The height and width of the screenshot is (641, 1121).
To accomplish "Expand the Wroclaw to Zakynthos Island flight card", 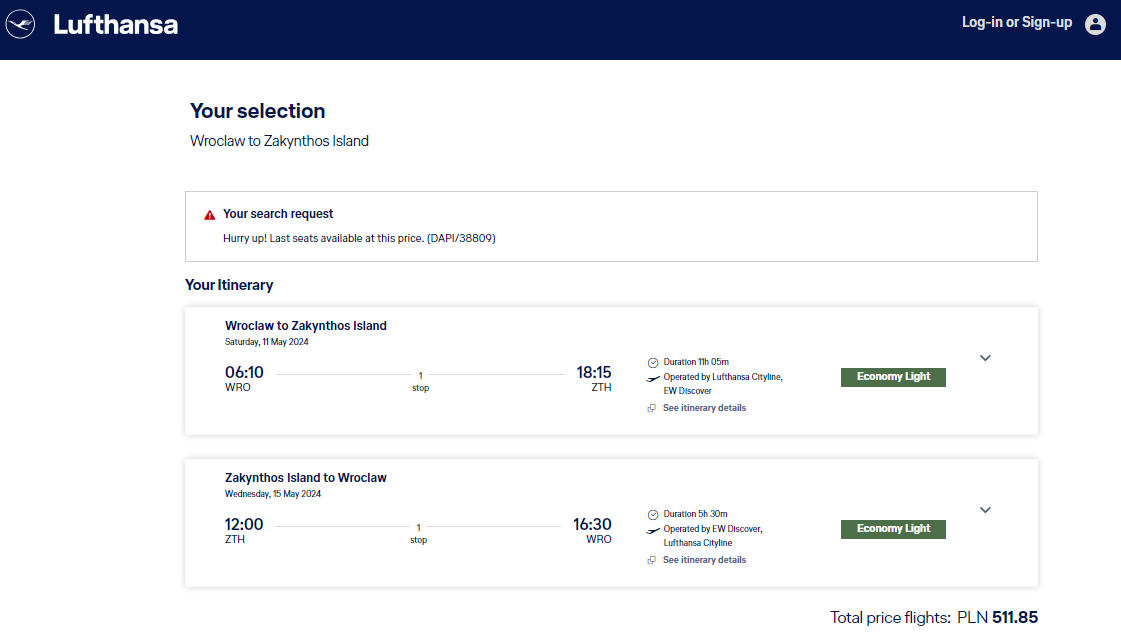I will pyautogui.click(x=985, y=358).
